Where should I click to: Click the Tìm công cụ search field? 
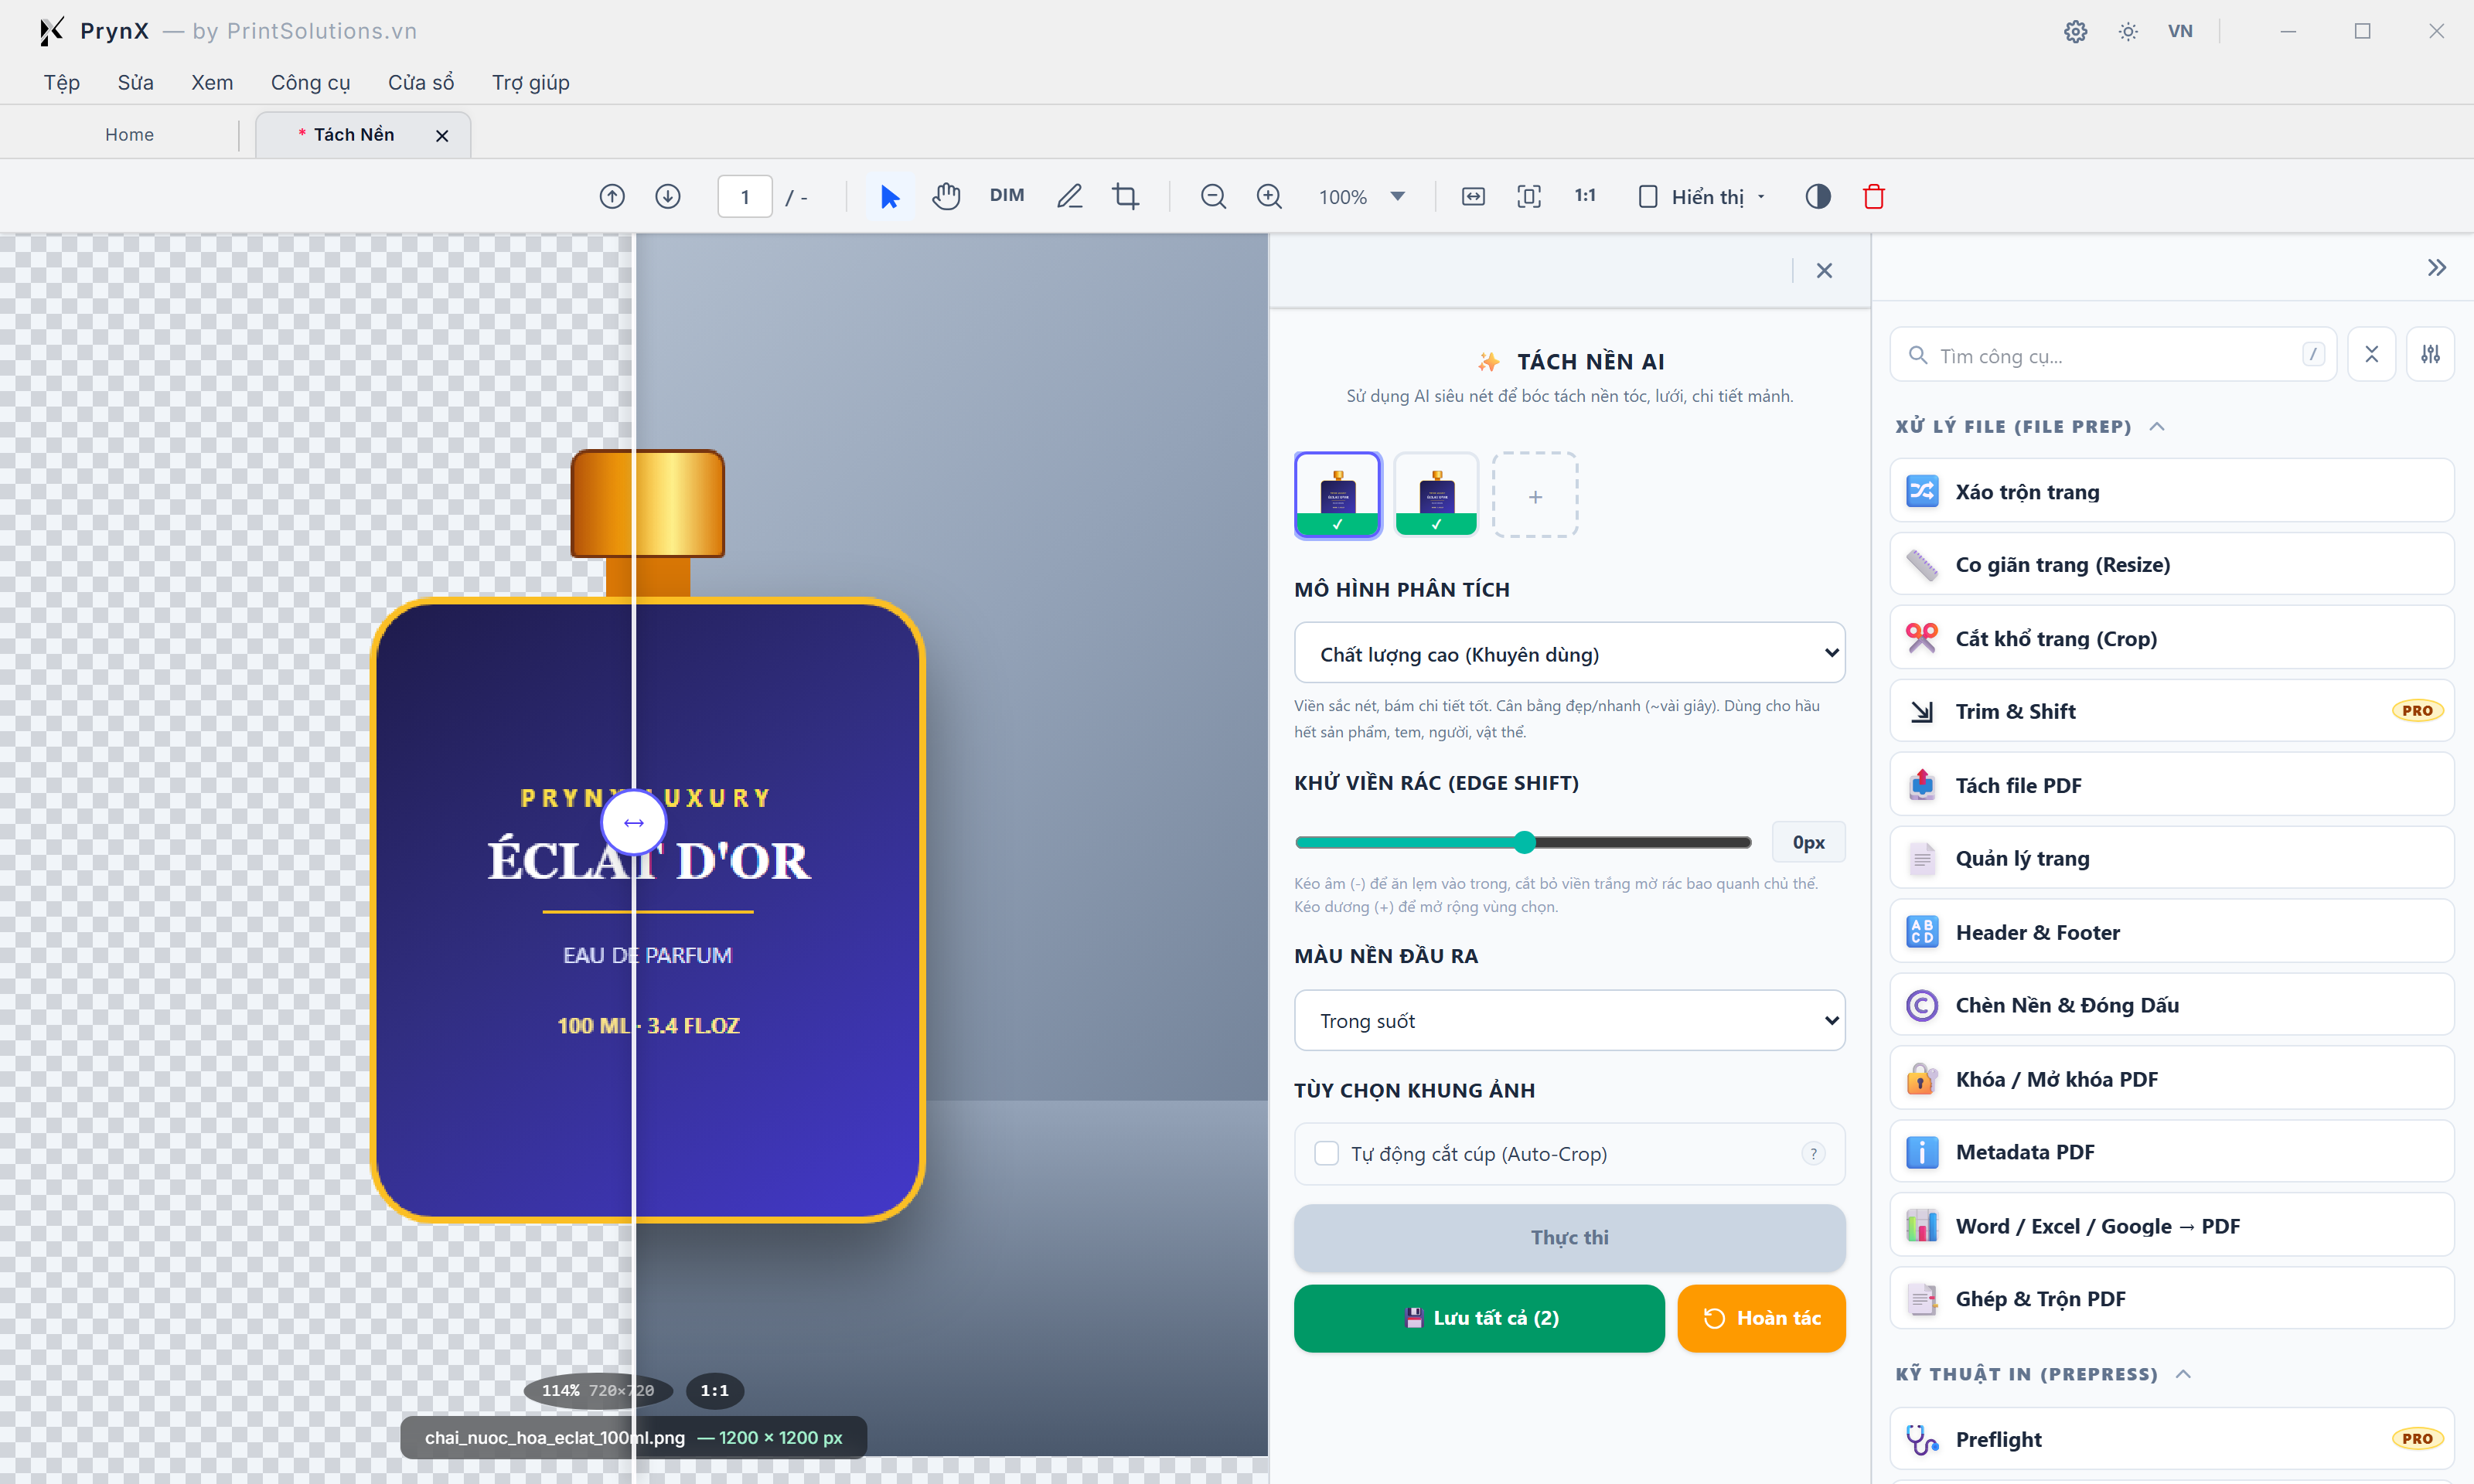point(2112,355)
